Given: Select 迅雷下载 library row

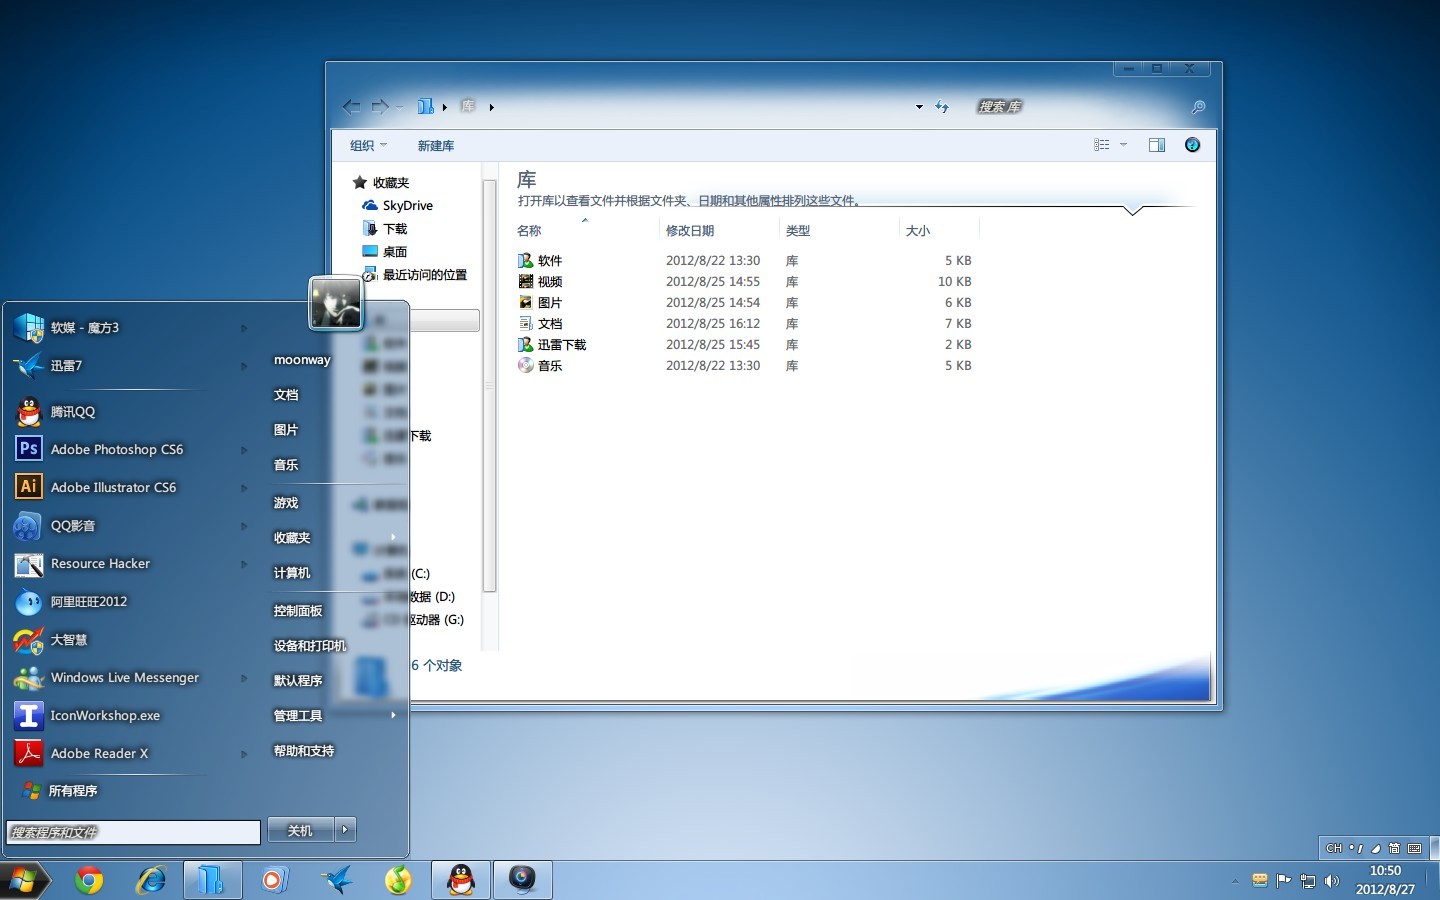Looking at the screenshot, I should (x=745, y=345).
